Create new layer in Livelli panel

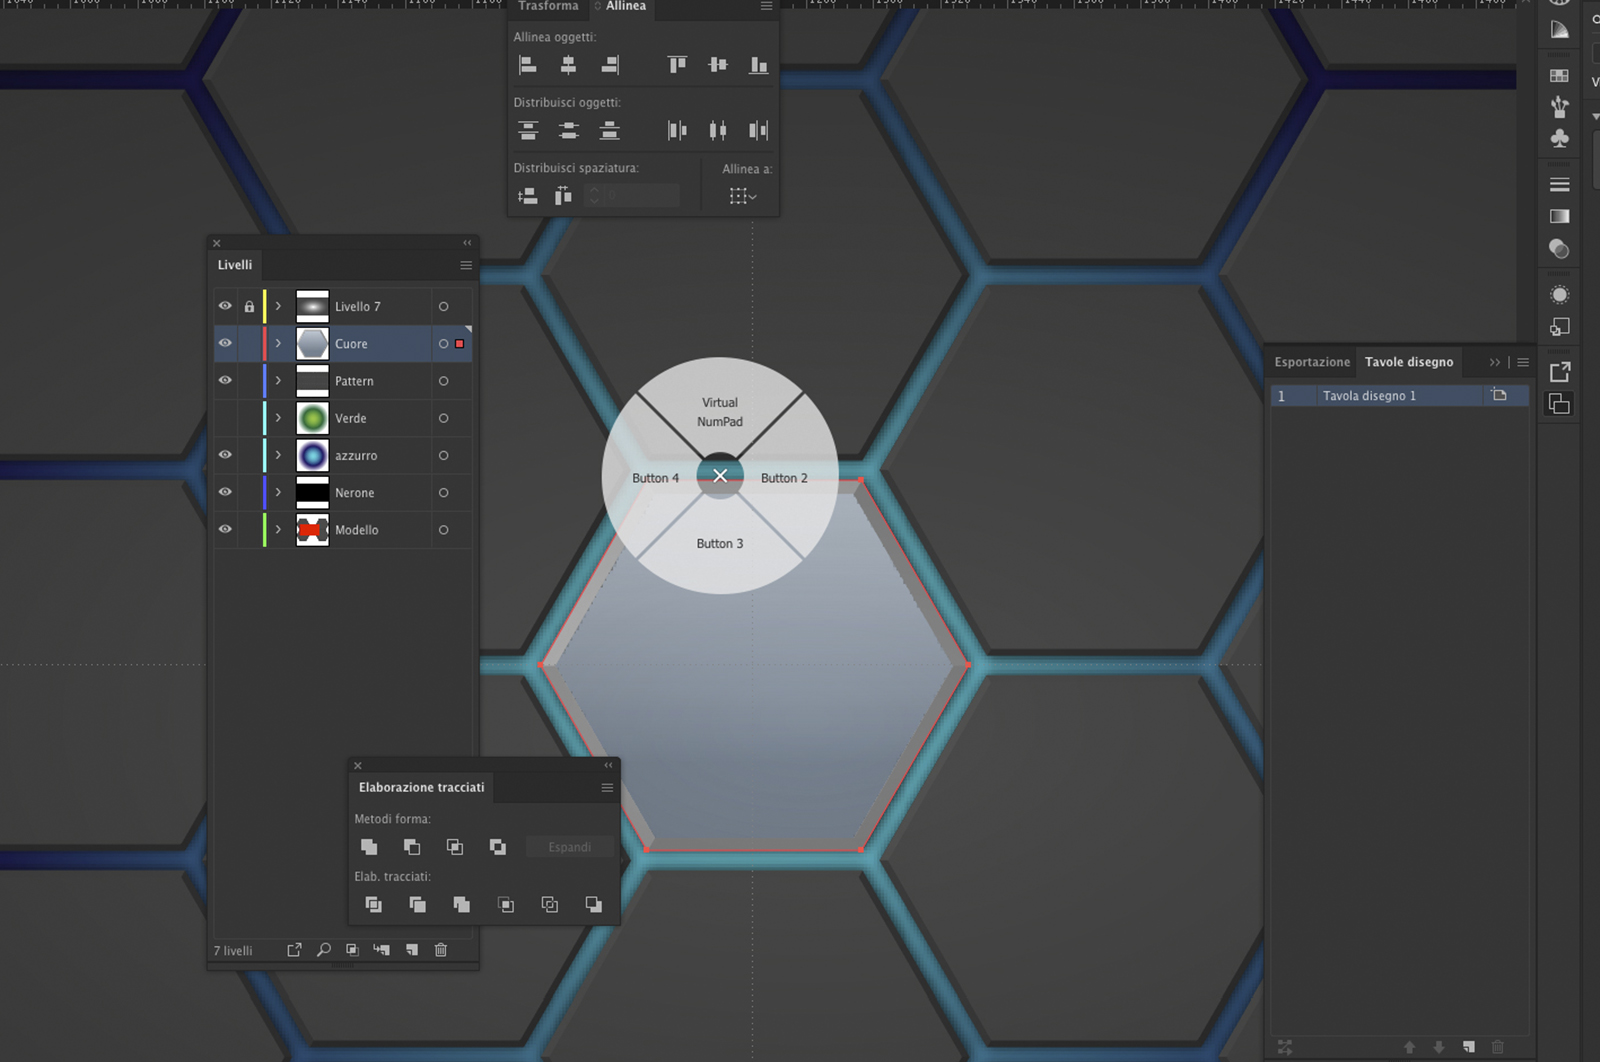pos(412,950)
